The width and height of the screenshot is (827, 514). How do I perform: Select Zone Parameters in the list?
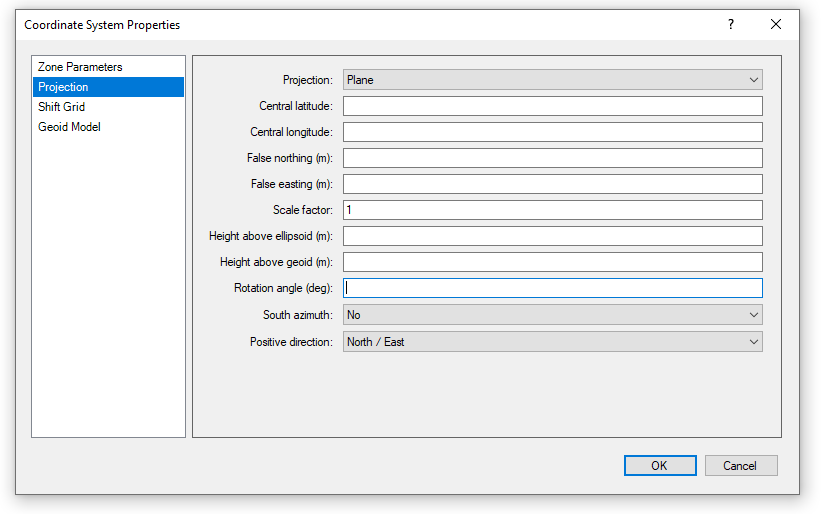[x=80, y=67]
